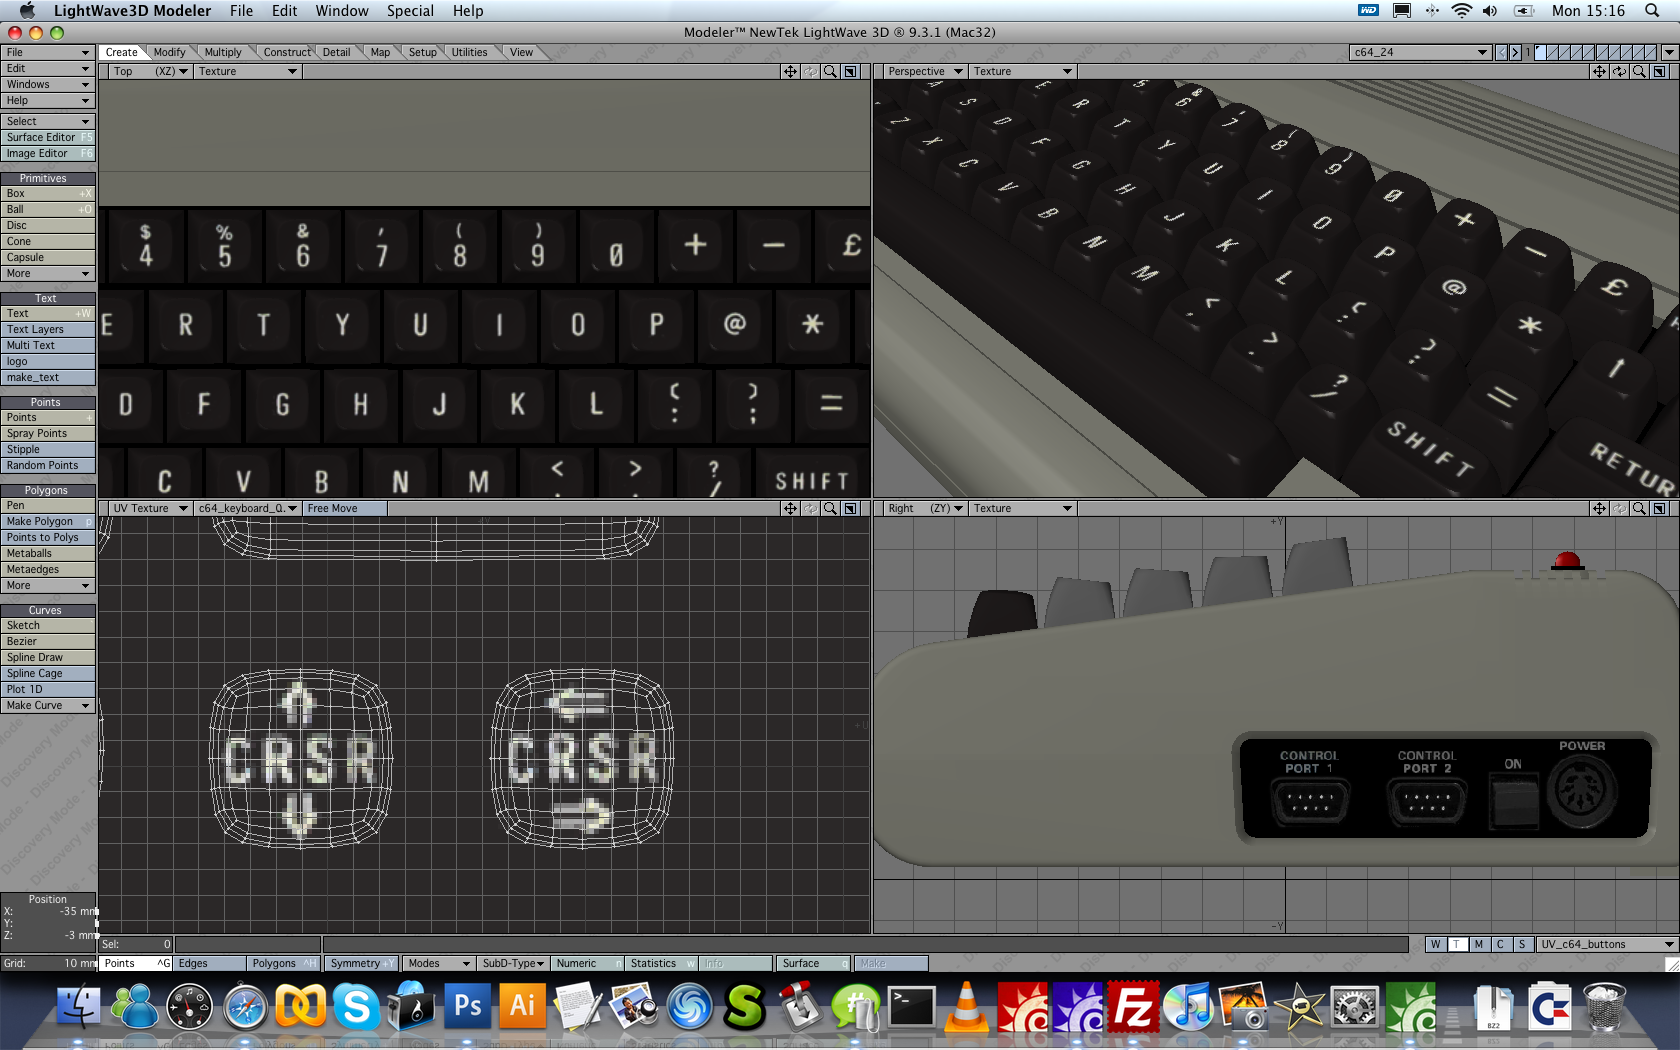Toggle Symmetry mode

tap(361, 963)
